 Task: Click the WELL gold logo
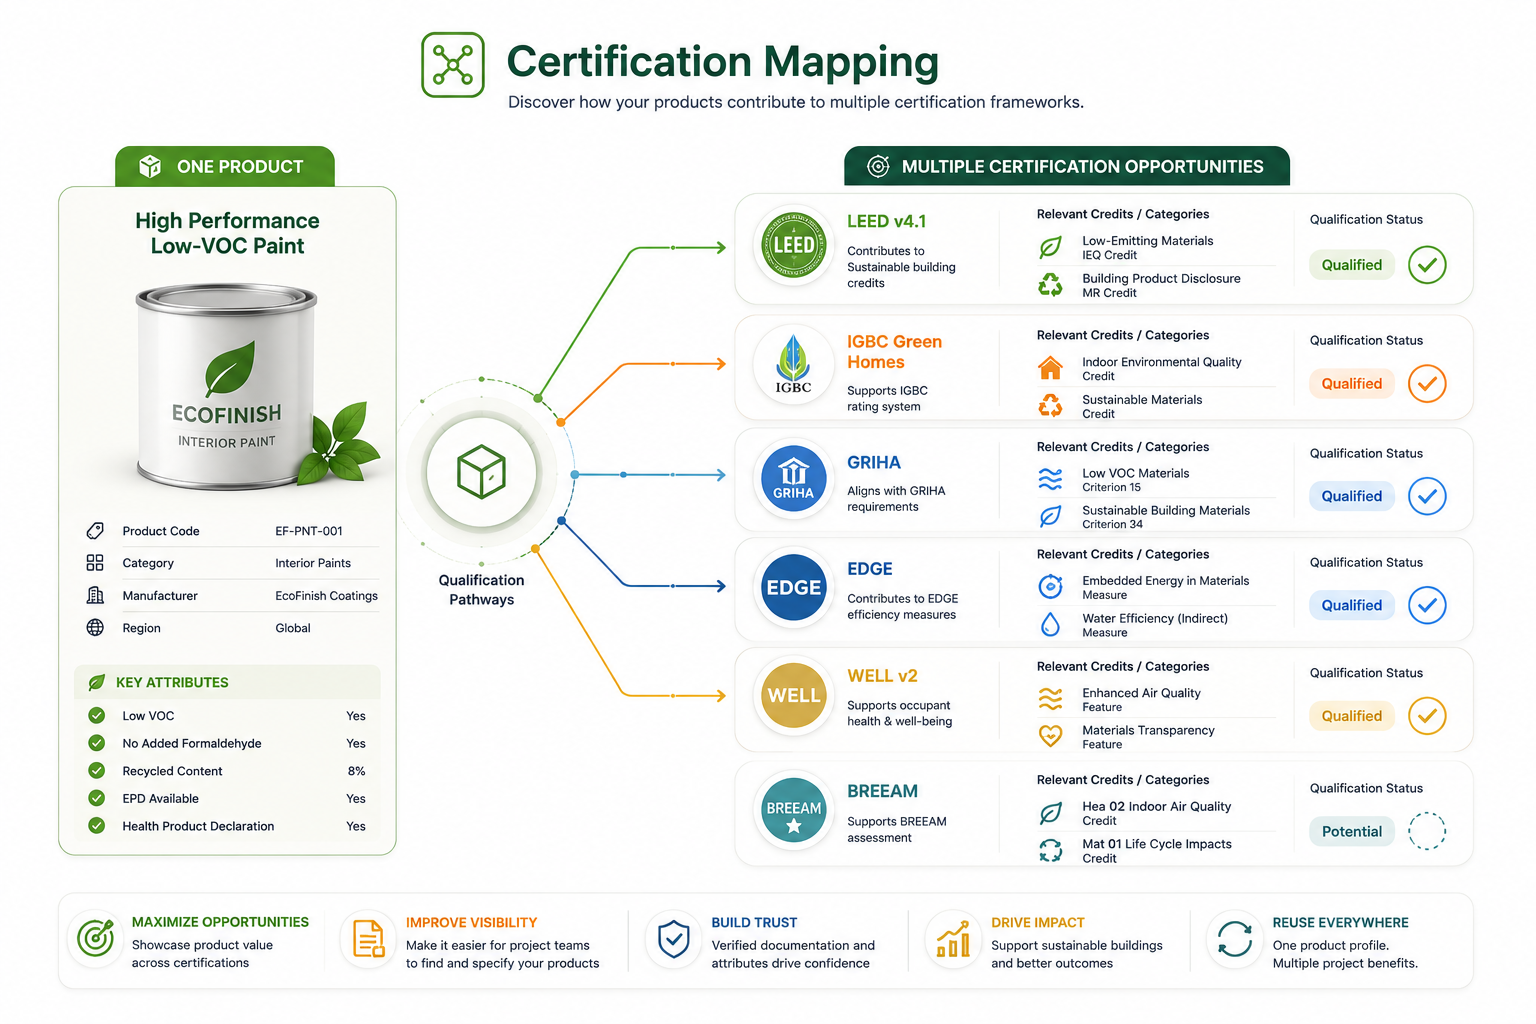794,695
